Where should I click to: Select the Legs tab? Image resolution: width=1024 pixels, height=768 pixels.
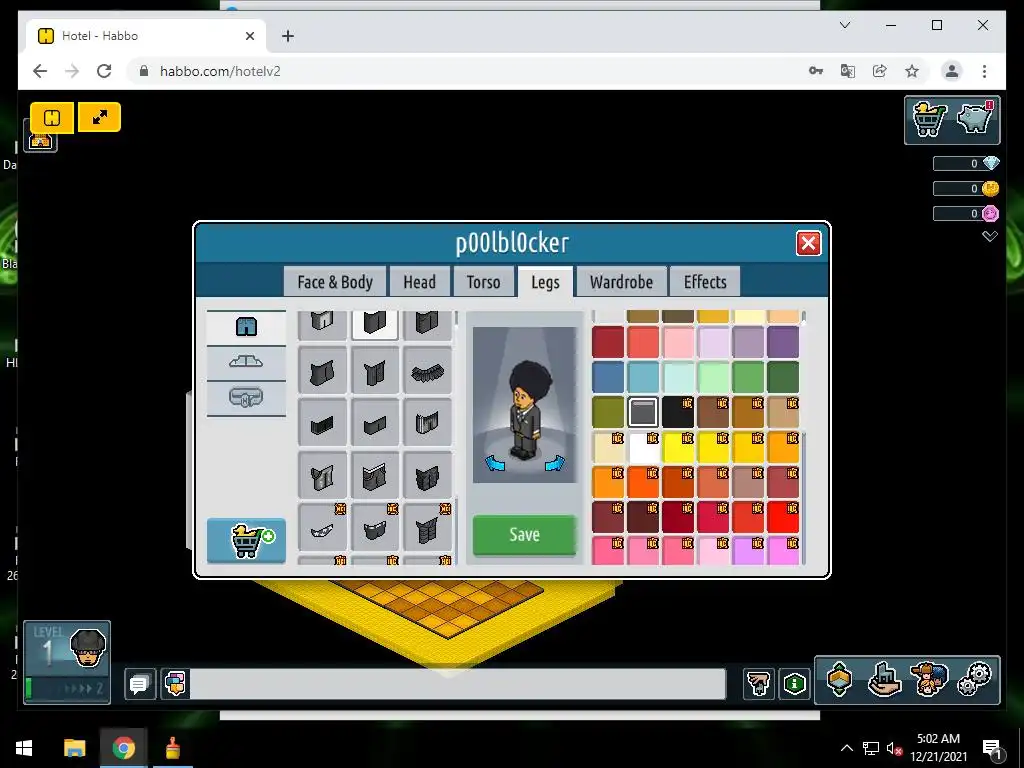545,282
